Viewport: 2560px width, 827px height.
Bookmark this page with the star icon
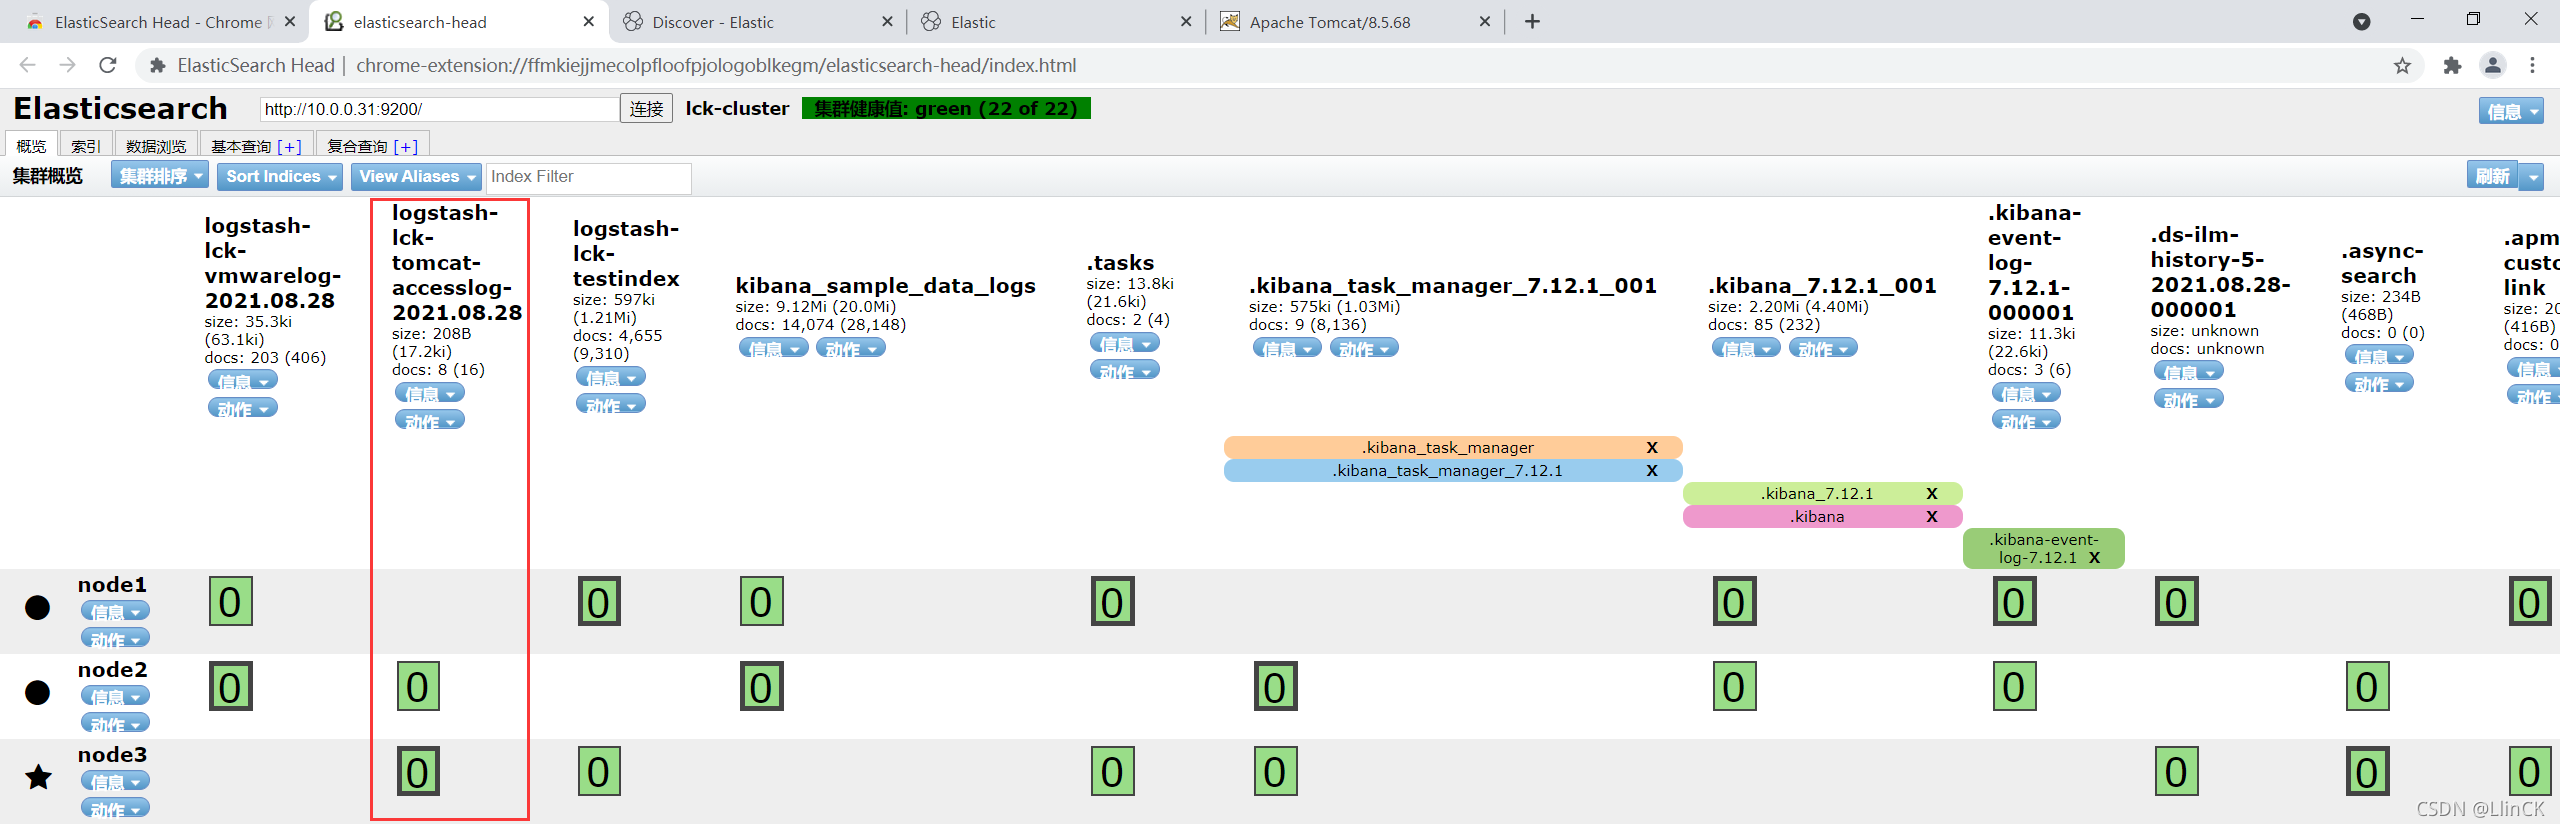(2402, 66)
